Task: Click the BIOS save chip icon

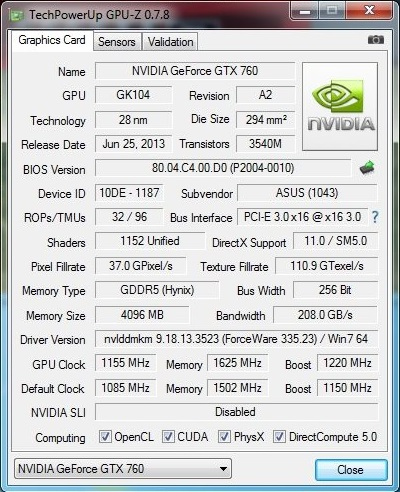Action: tap(367, 168)
